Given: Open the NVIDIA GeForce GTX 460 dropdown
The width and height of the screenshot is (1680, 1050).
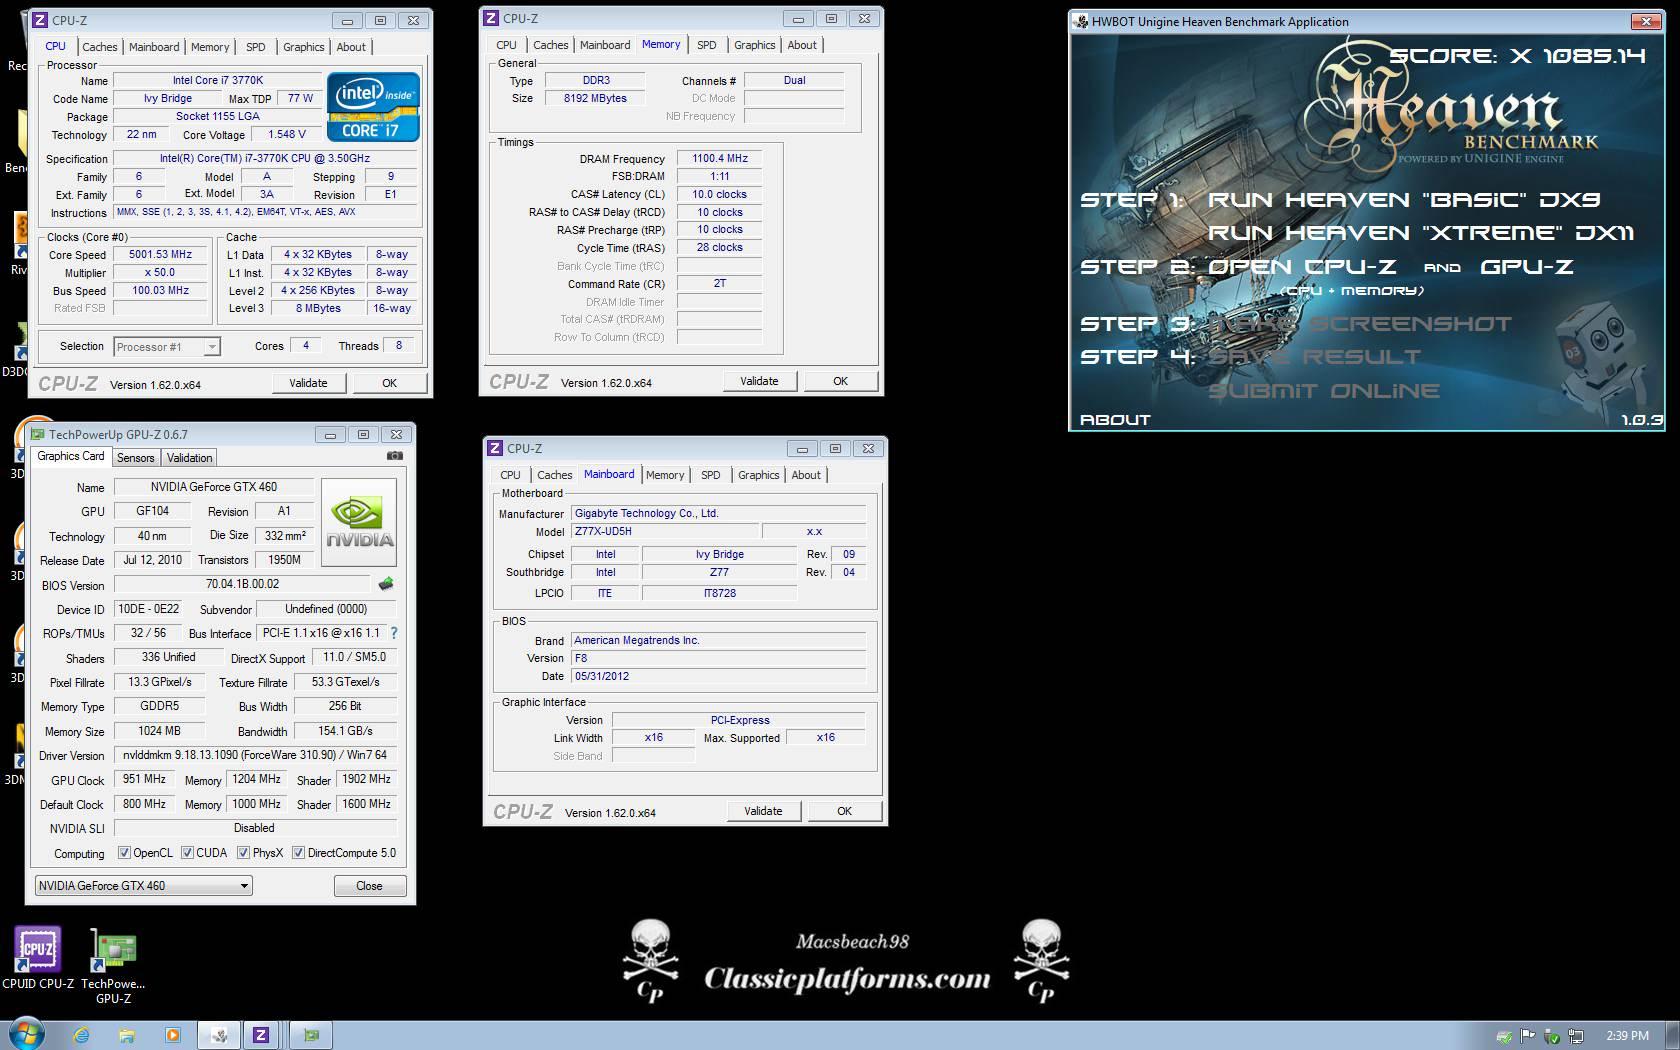Looking at the screenshot, I should pos(143,886).
